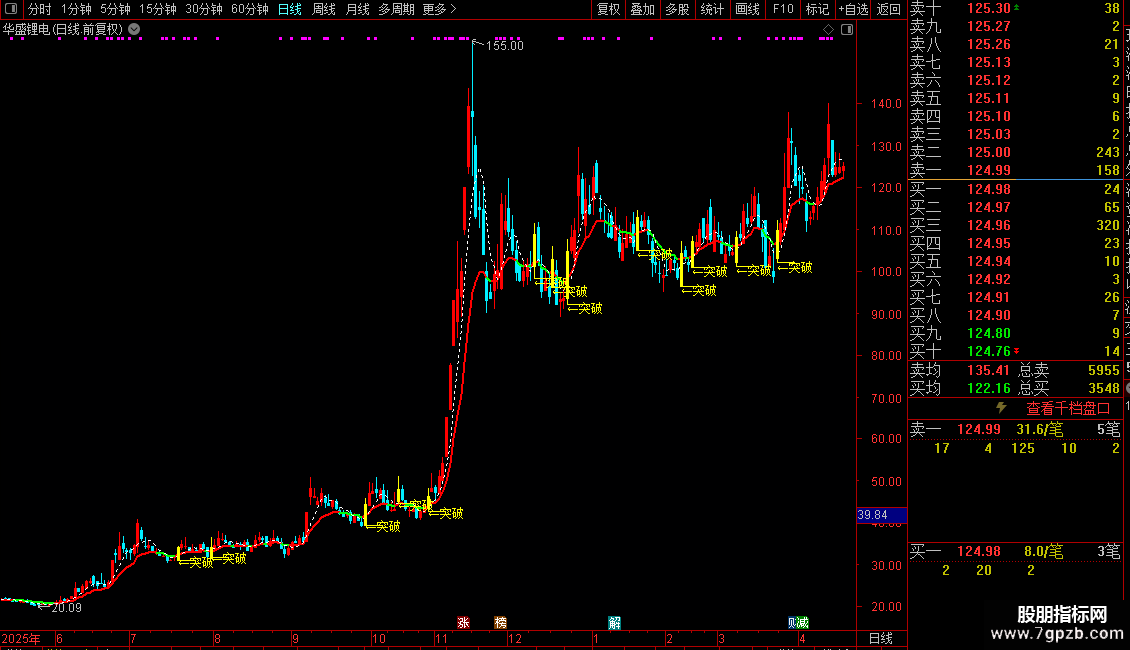Screen dimensions: 1130x650
Task: Select the 日线 daily chart tab
Action: [x=290, y=9]
